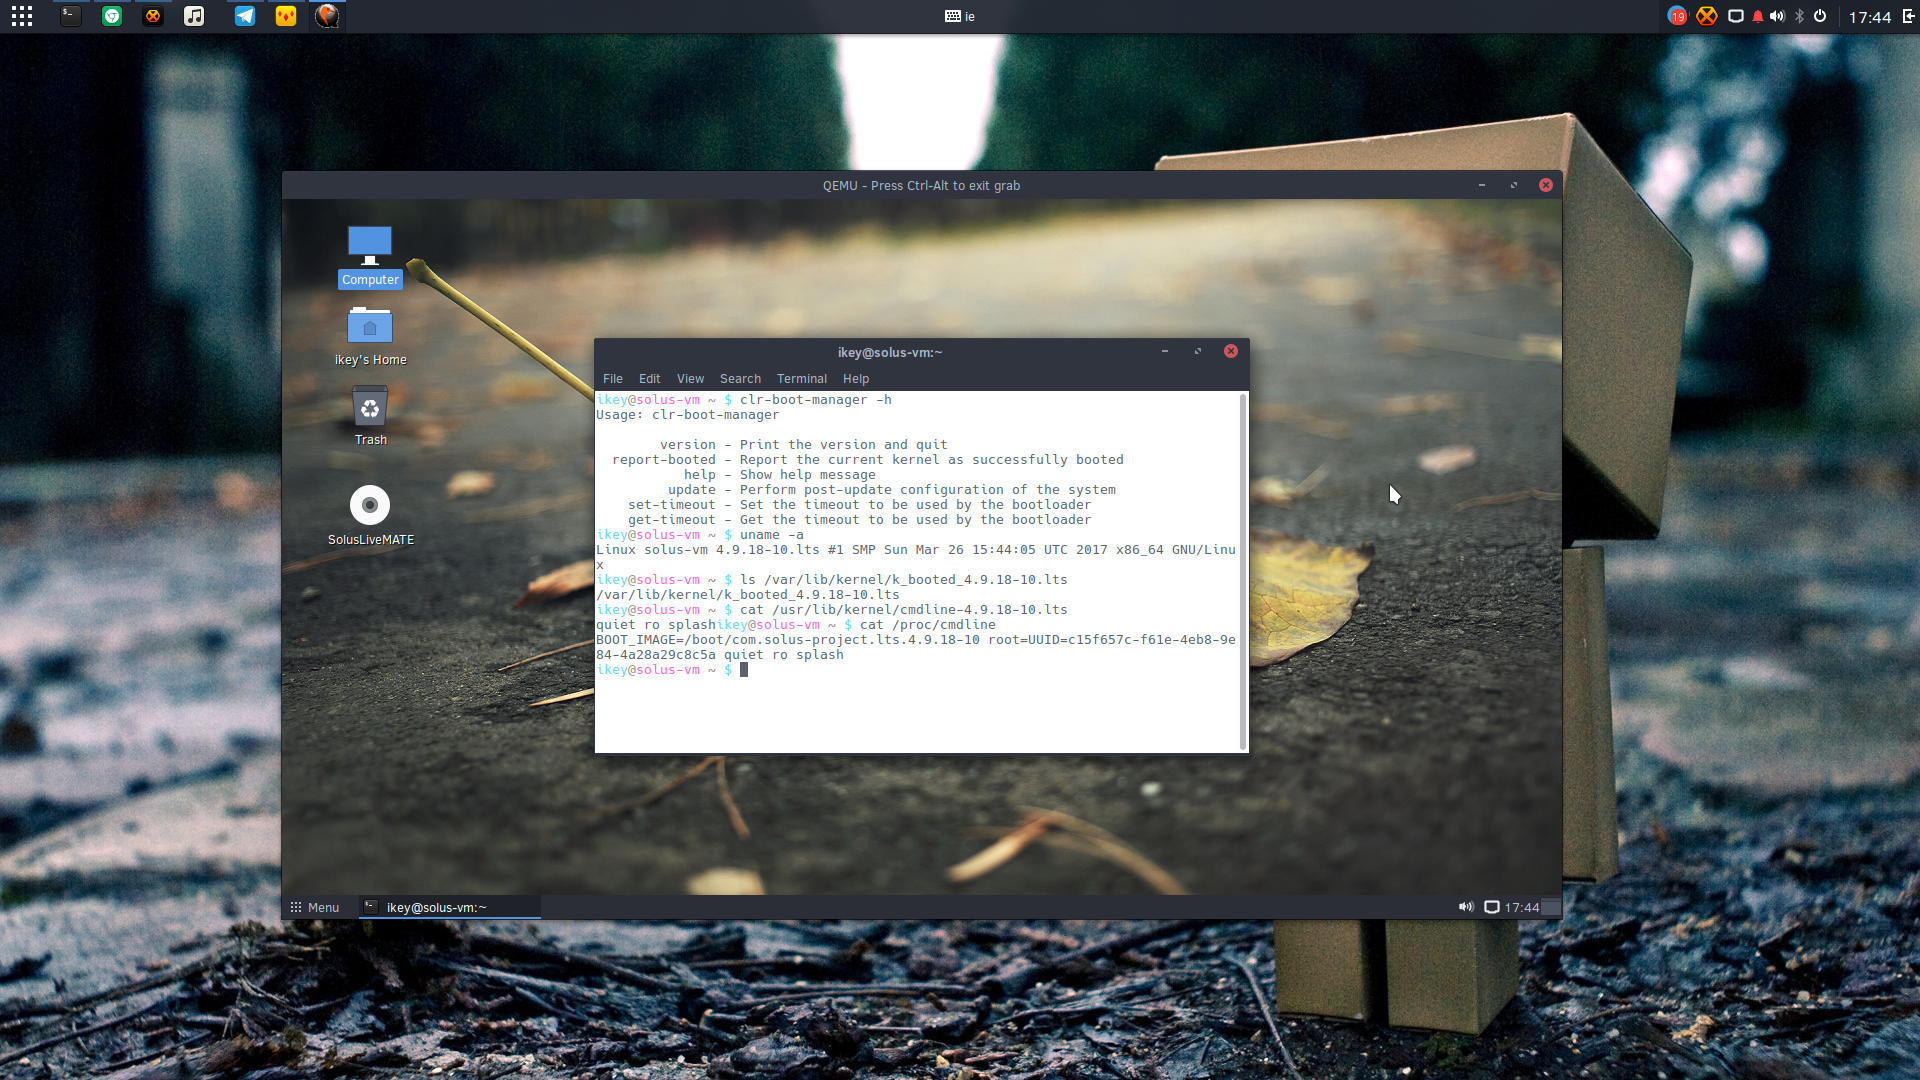Viewport: 1920px width, 1080px height.
Task: Click the host clock showing 17:44
Action: coord(1869,17)
